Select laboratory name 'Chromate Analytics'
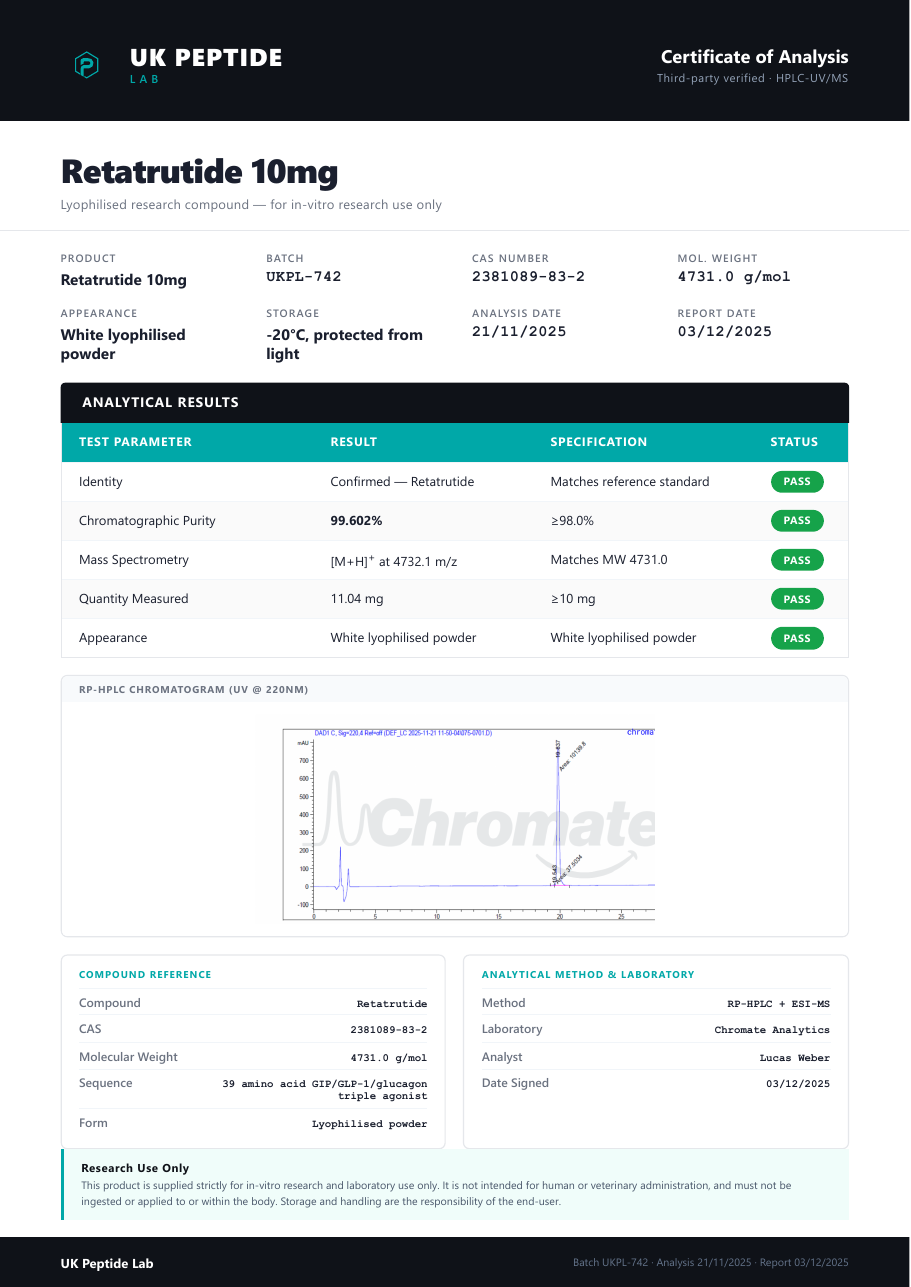This screenshot has width=911, height=1287. tap(772, 1030)
